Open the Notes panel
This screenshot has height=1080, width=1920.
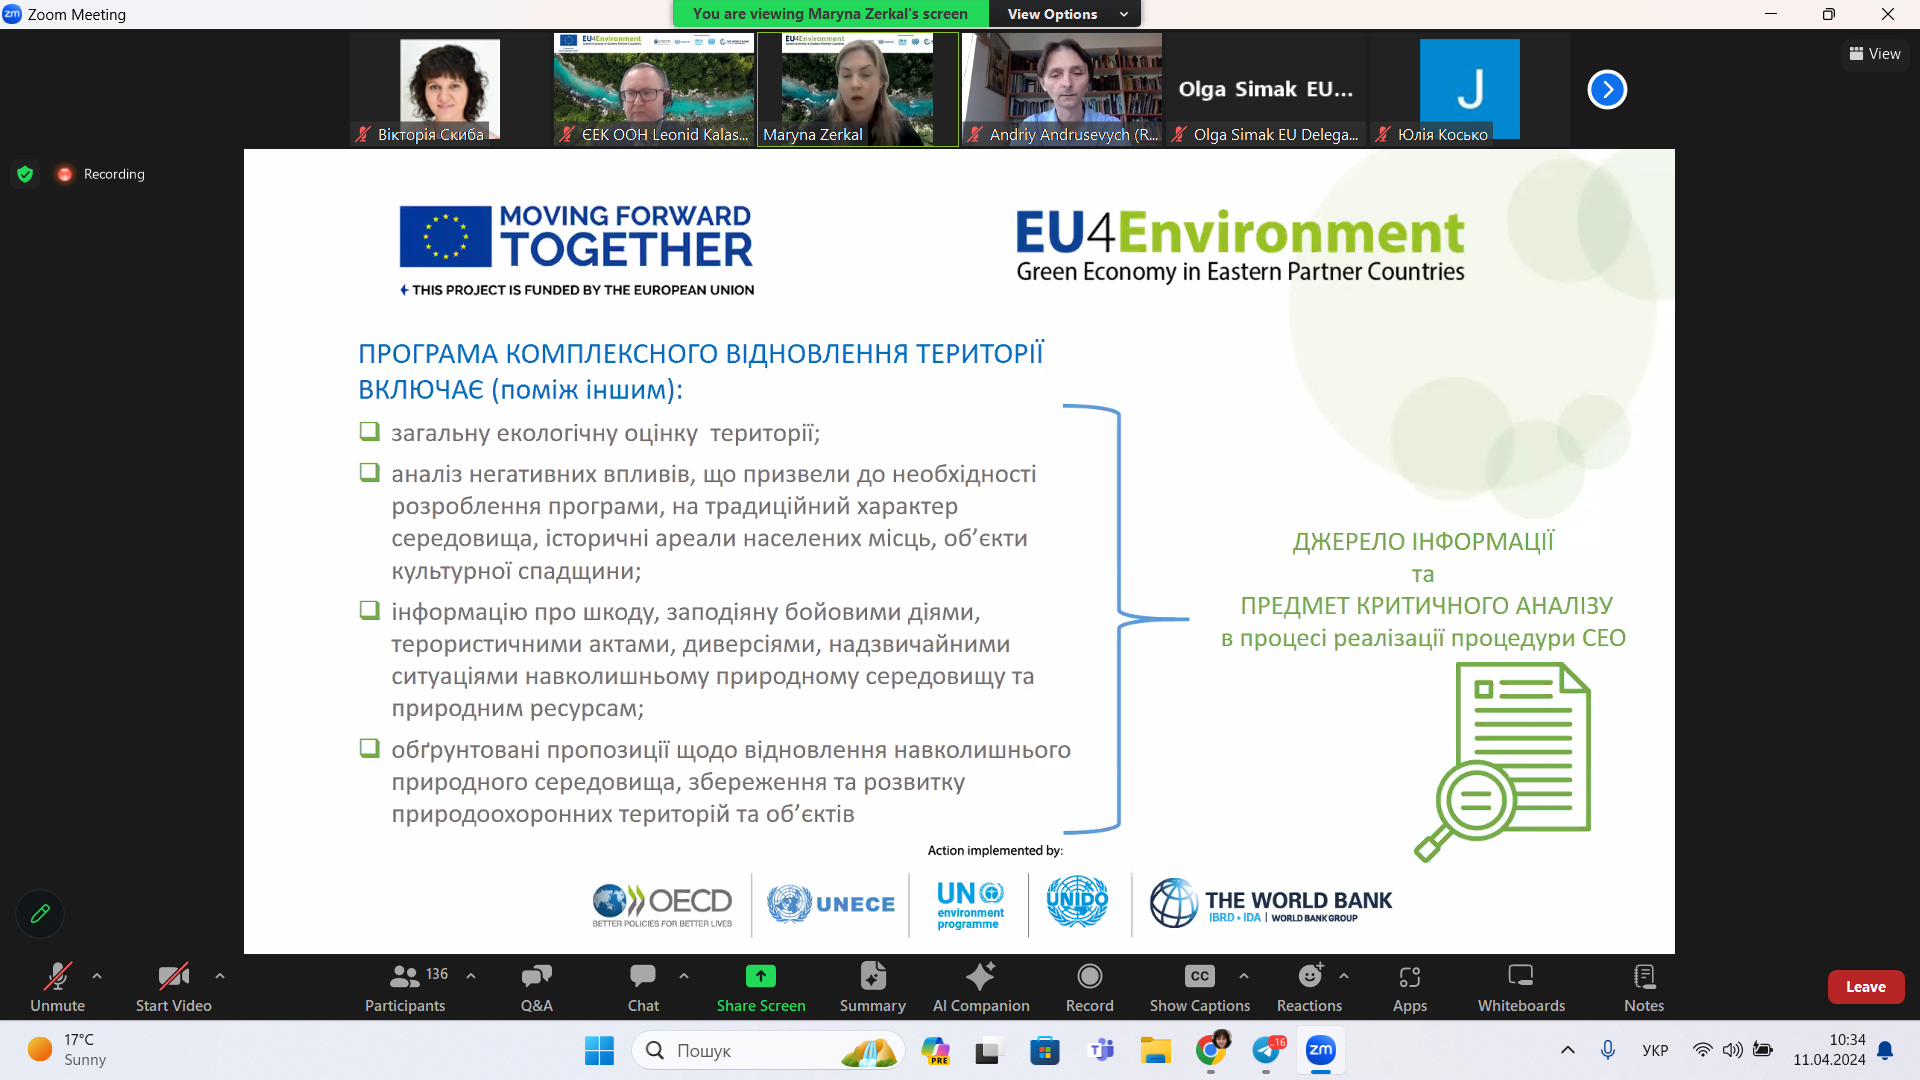coord(1643,986)
